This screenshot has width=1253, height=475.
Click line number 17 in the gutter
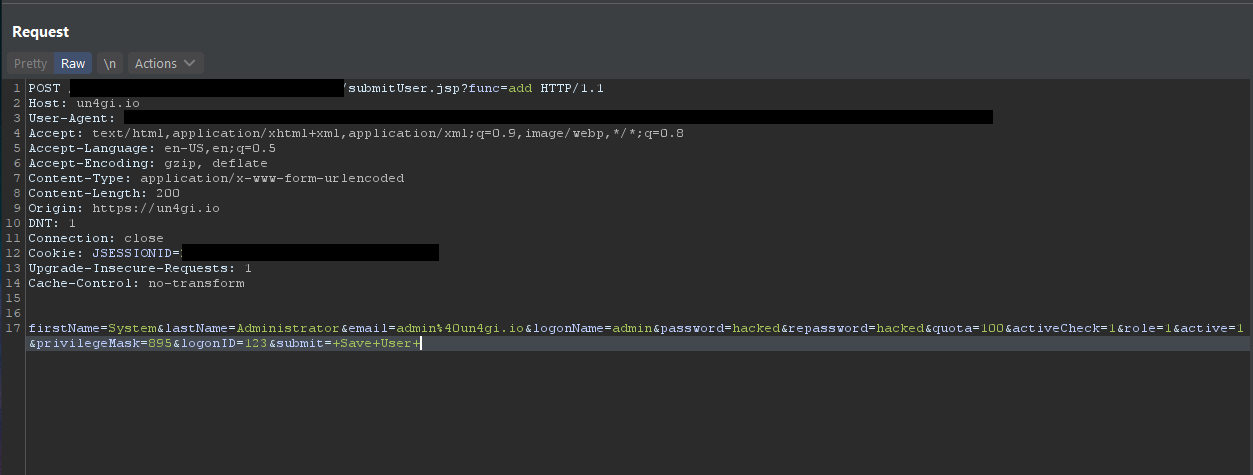13,328
